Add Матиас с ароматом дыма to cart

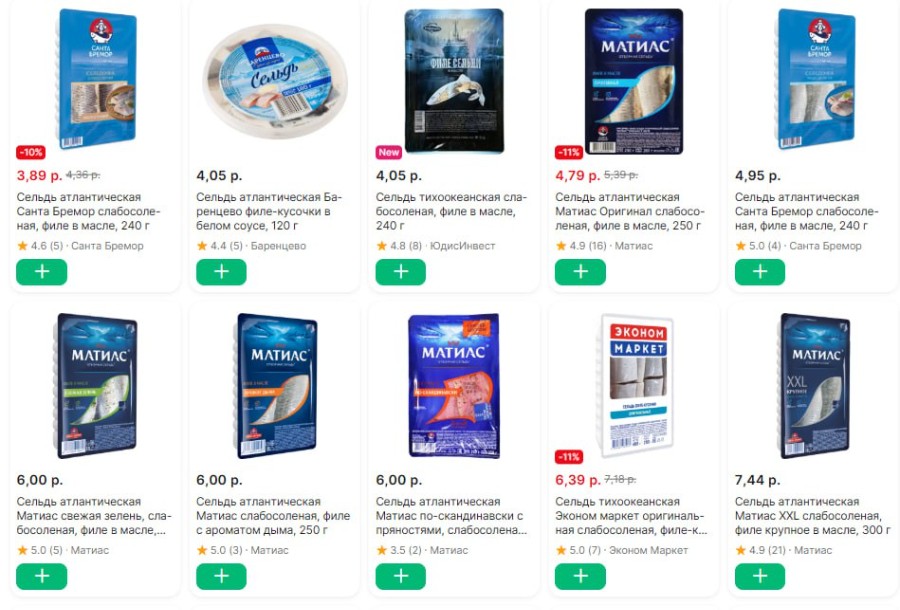(x=221, y=576)
